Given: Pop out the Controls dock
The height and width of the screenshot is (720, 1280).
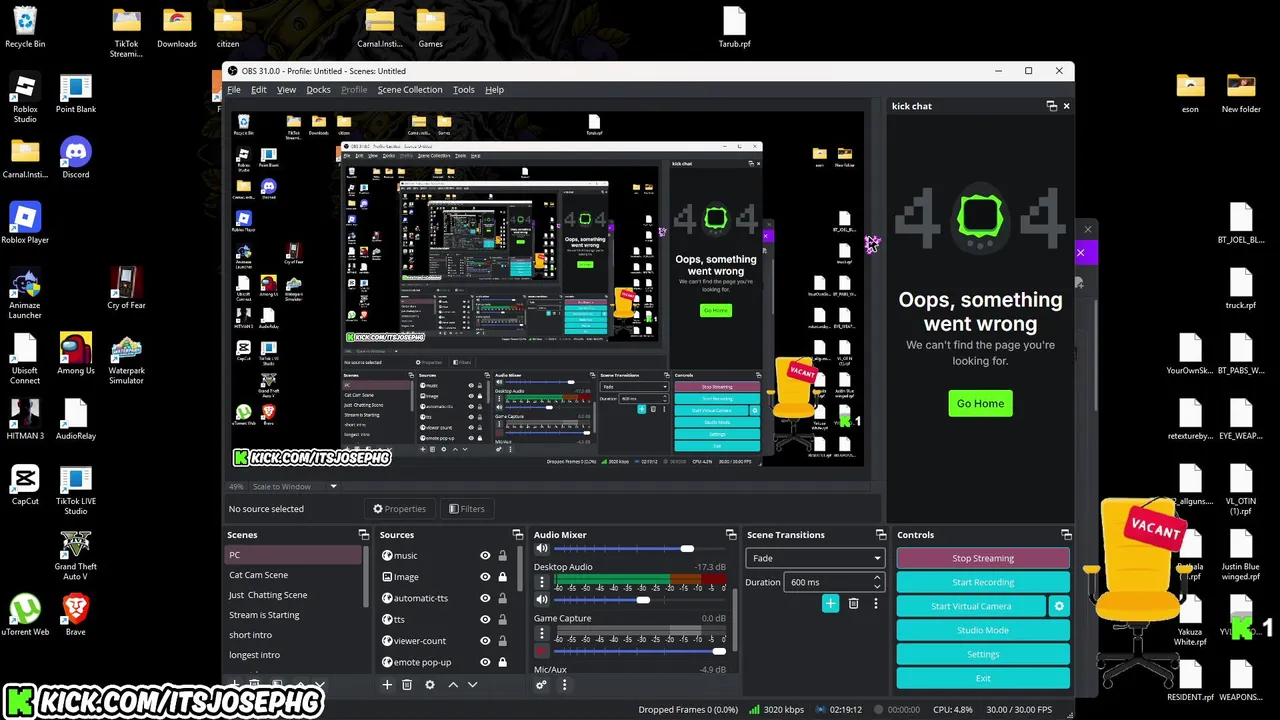Looking at the screenshot, I should click(1066, 535).
